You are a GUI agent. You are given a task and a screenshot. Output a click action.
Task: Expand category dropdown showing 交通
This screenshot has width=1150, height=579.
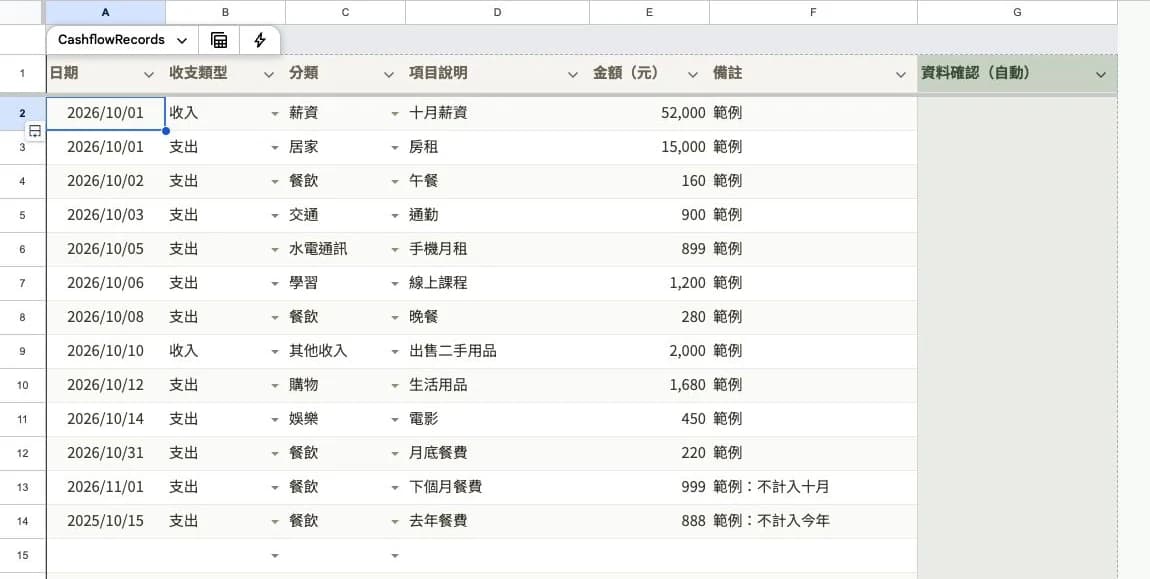click(x=395, y=216)
